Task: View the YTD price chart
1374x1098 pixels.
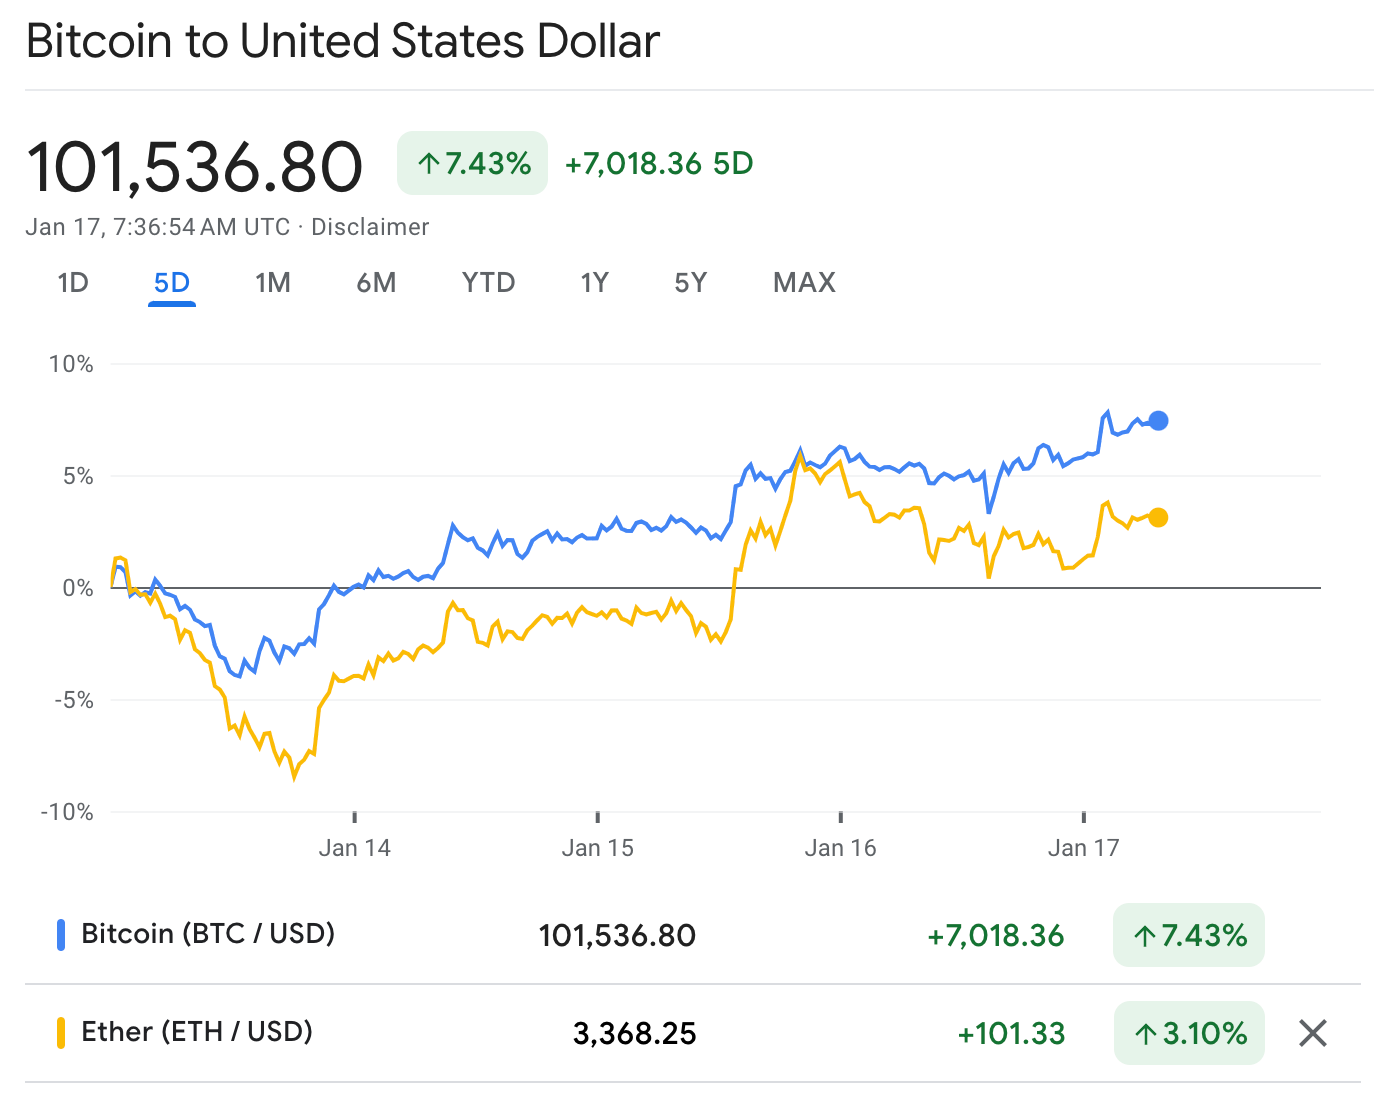Action: coord(488,283)
